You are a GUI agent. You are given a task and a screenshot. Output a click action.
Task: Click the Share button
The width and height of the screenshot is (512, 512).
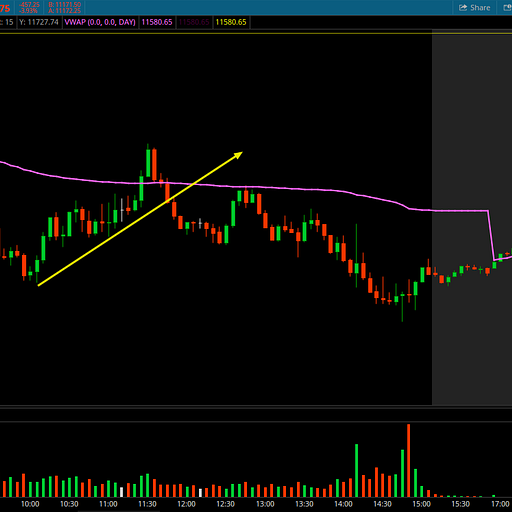pyautogui.click(x=475, y=8)
